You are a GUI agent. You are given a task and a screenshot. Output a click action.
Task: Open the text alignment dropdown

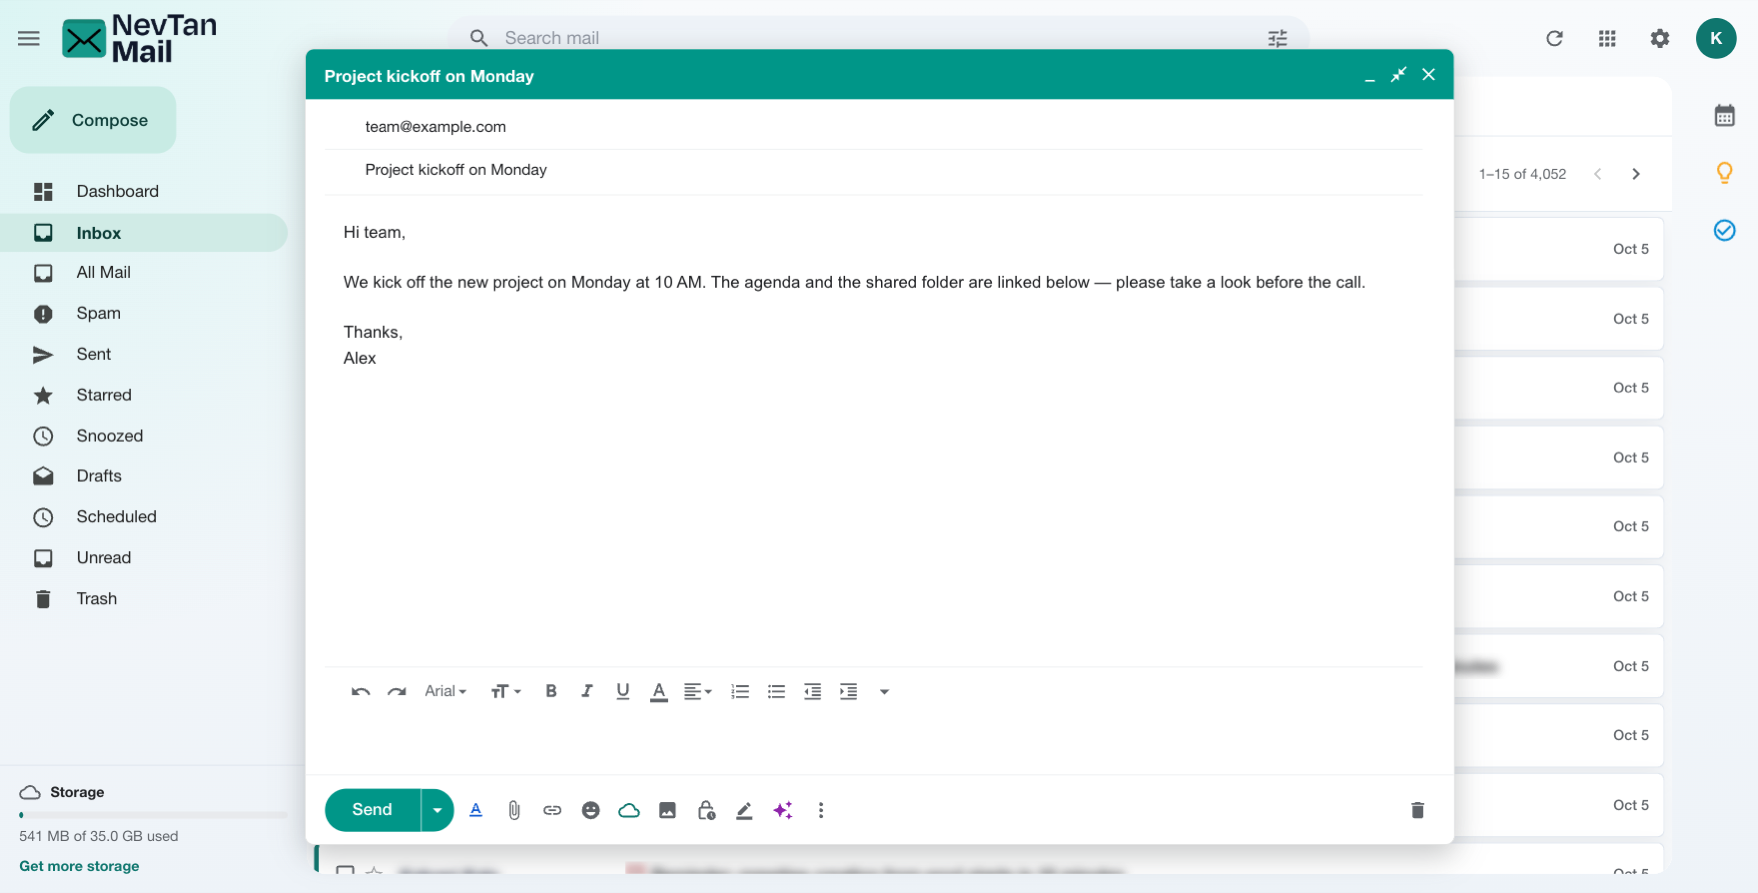697,691
